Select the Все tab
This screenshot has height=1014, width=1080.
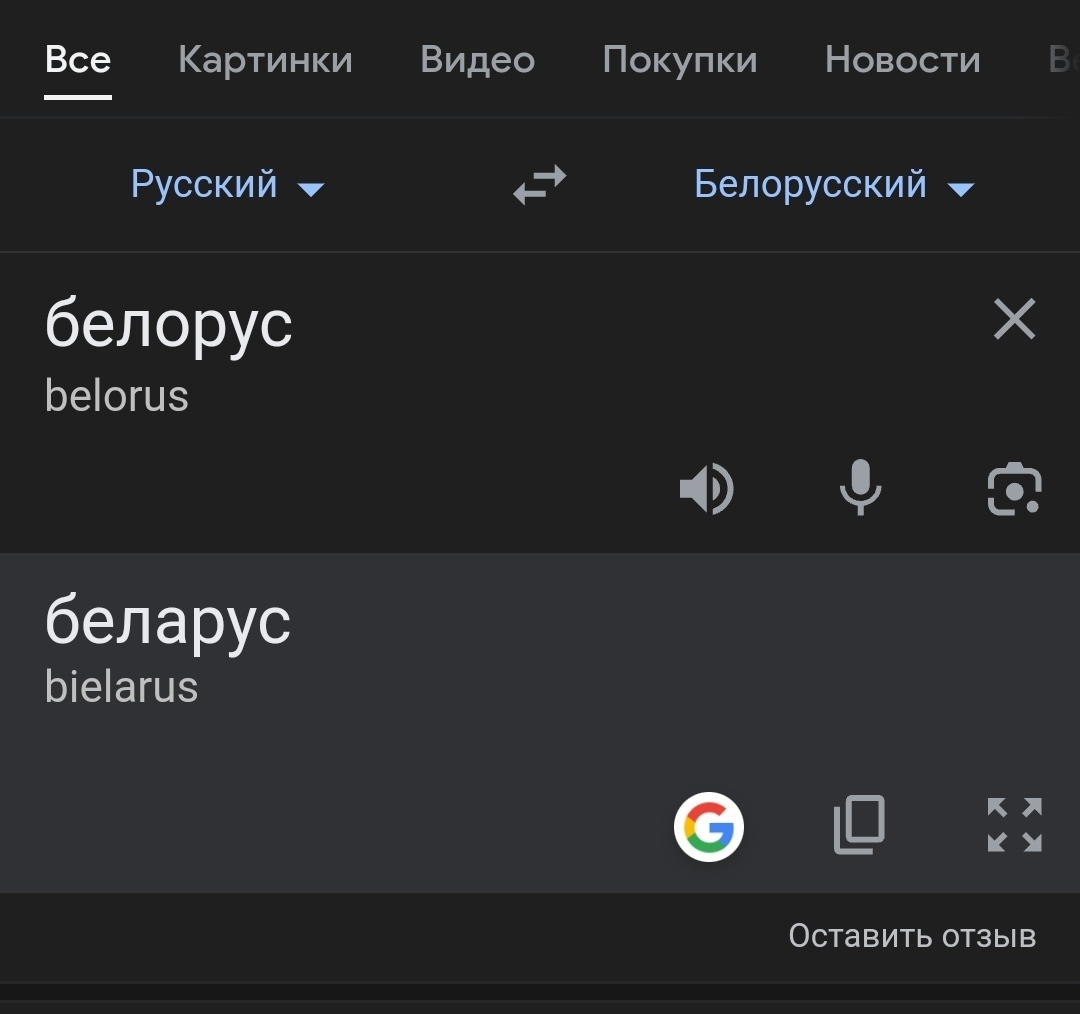pyautogui.click(x=78, y=60)
